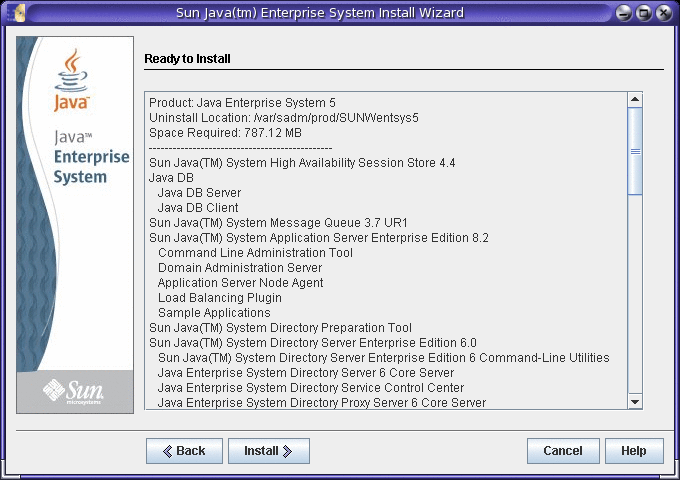
Task: Click the window menu icon in title bar
Action: pyautogui.click(x=18, y=13)
